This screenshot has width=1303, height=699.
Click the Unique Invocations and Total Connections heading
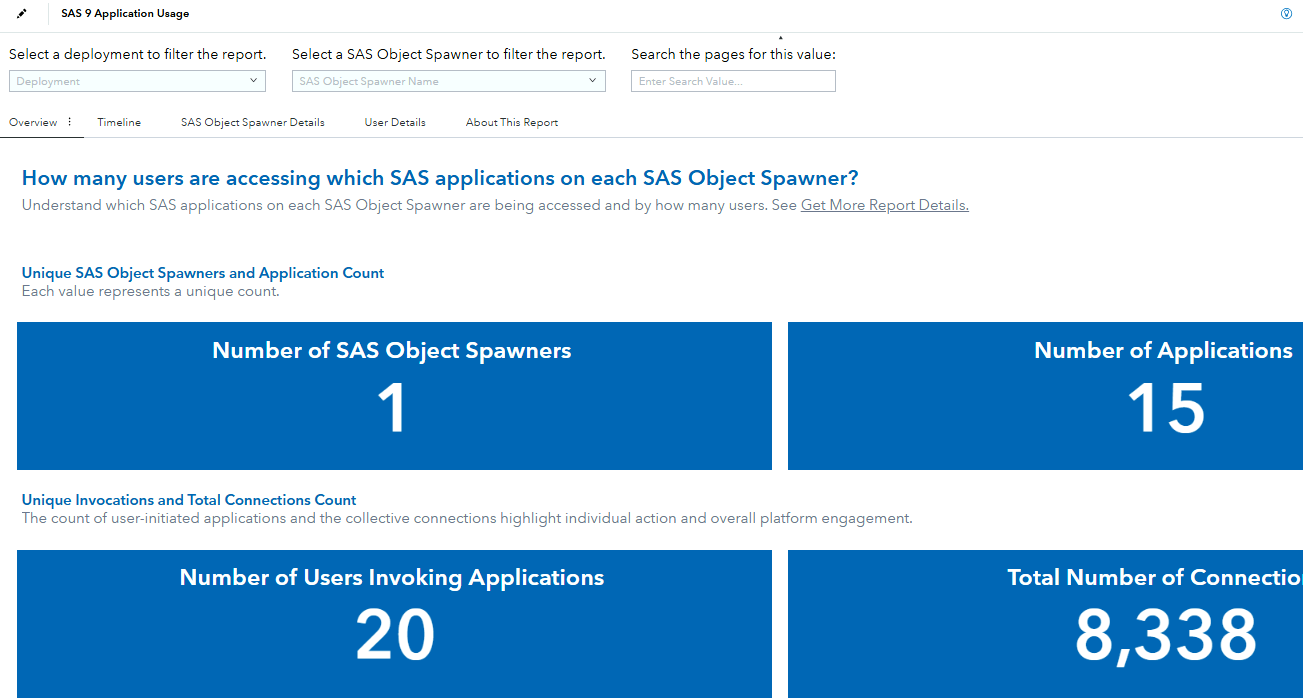[x=188, y=499]
